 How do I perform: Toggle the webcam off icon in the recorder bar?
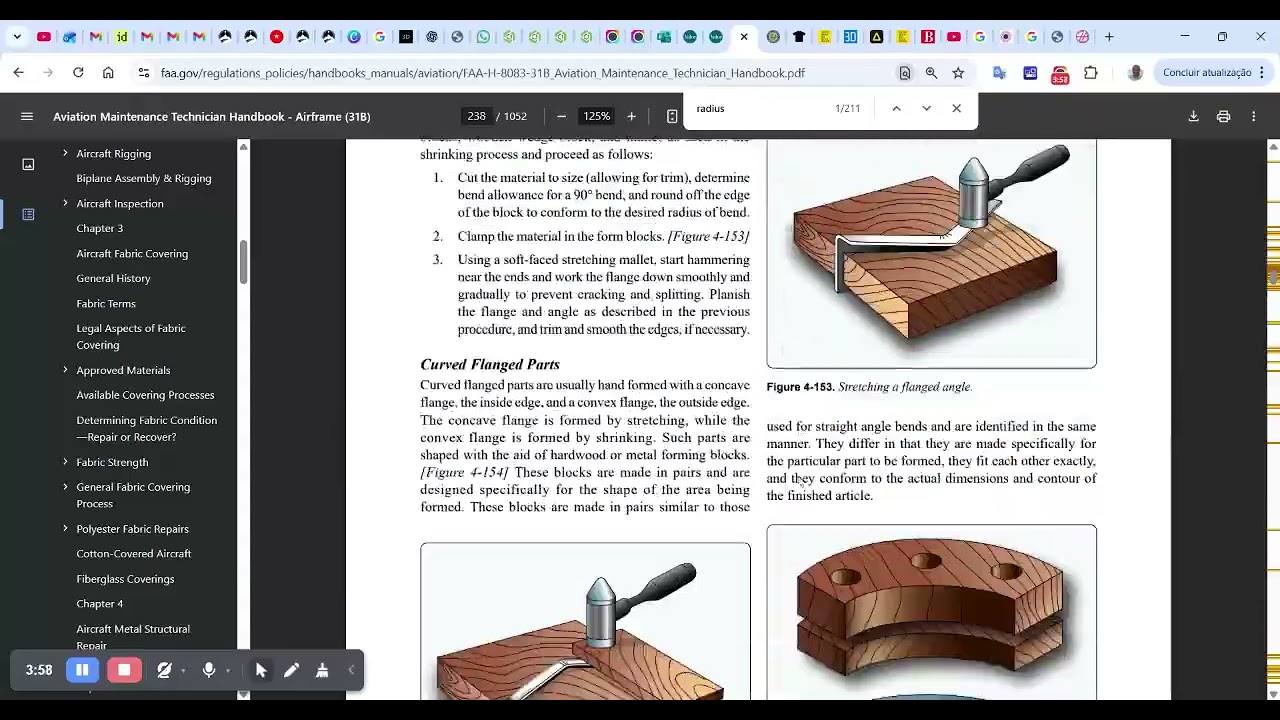164,670
